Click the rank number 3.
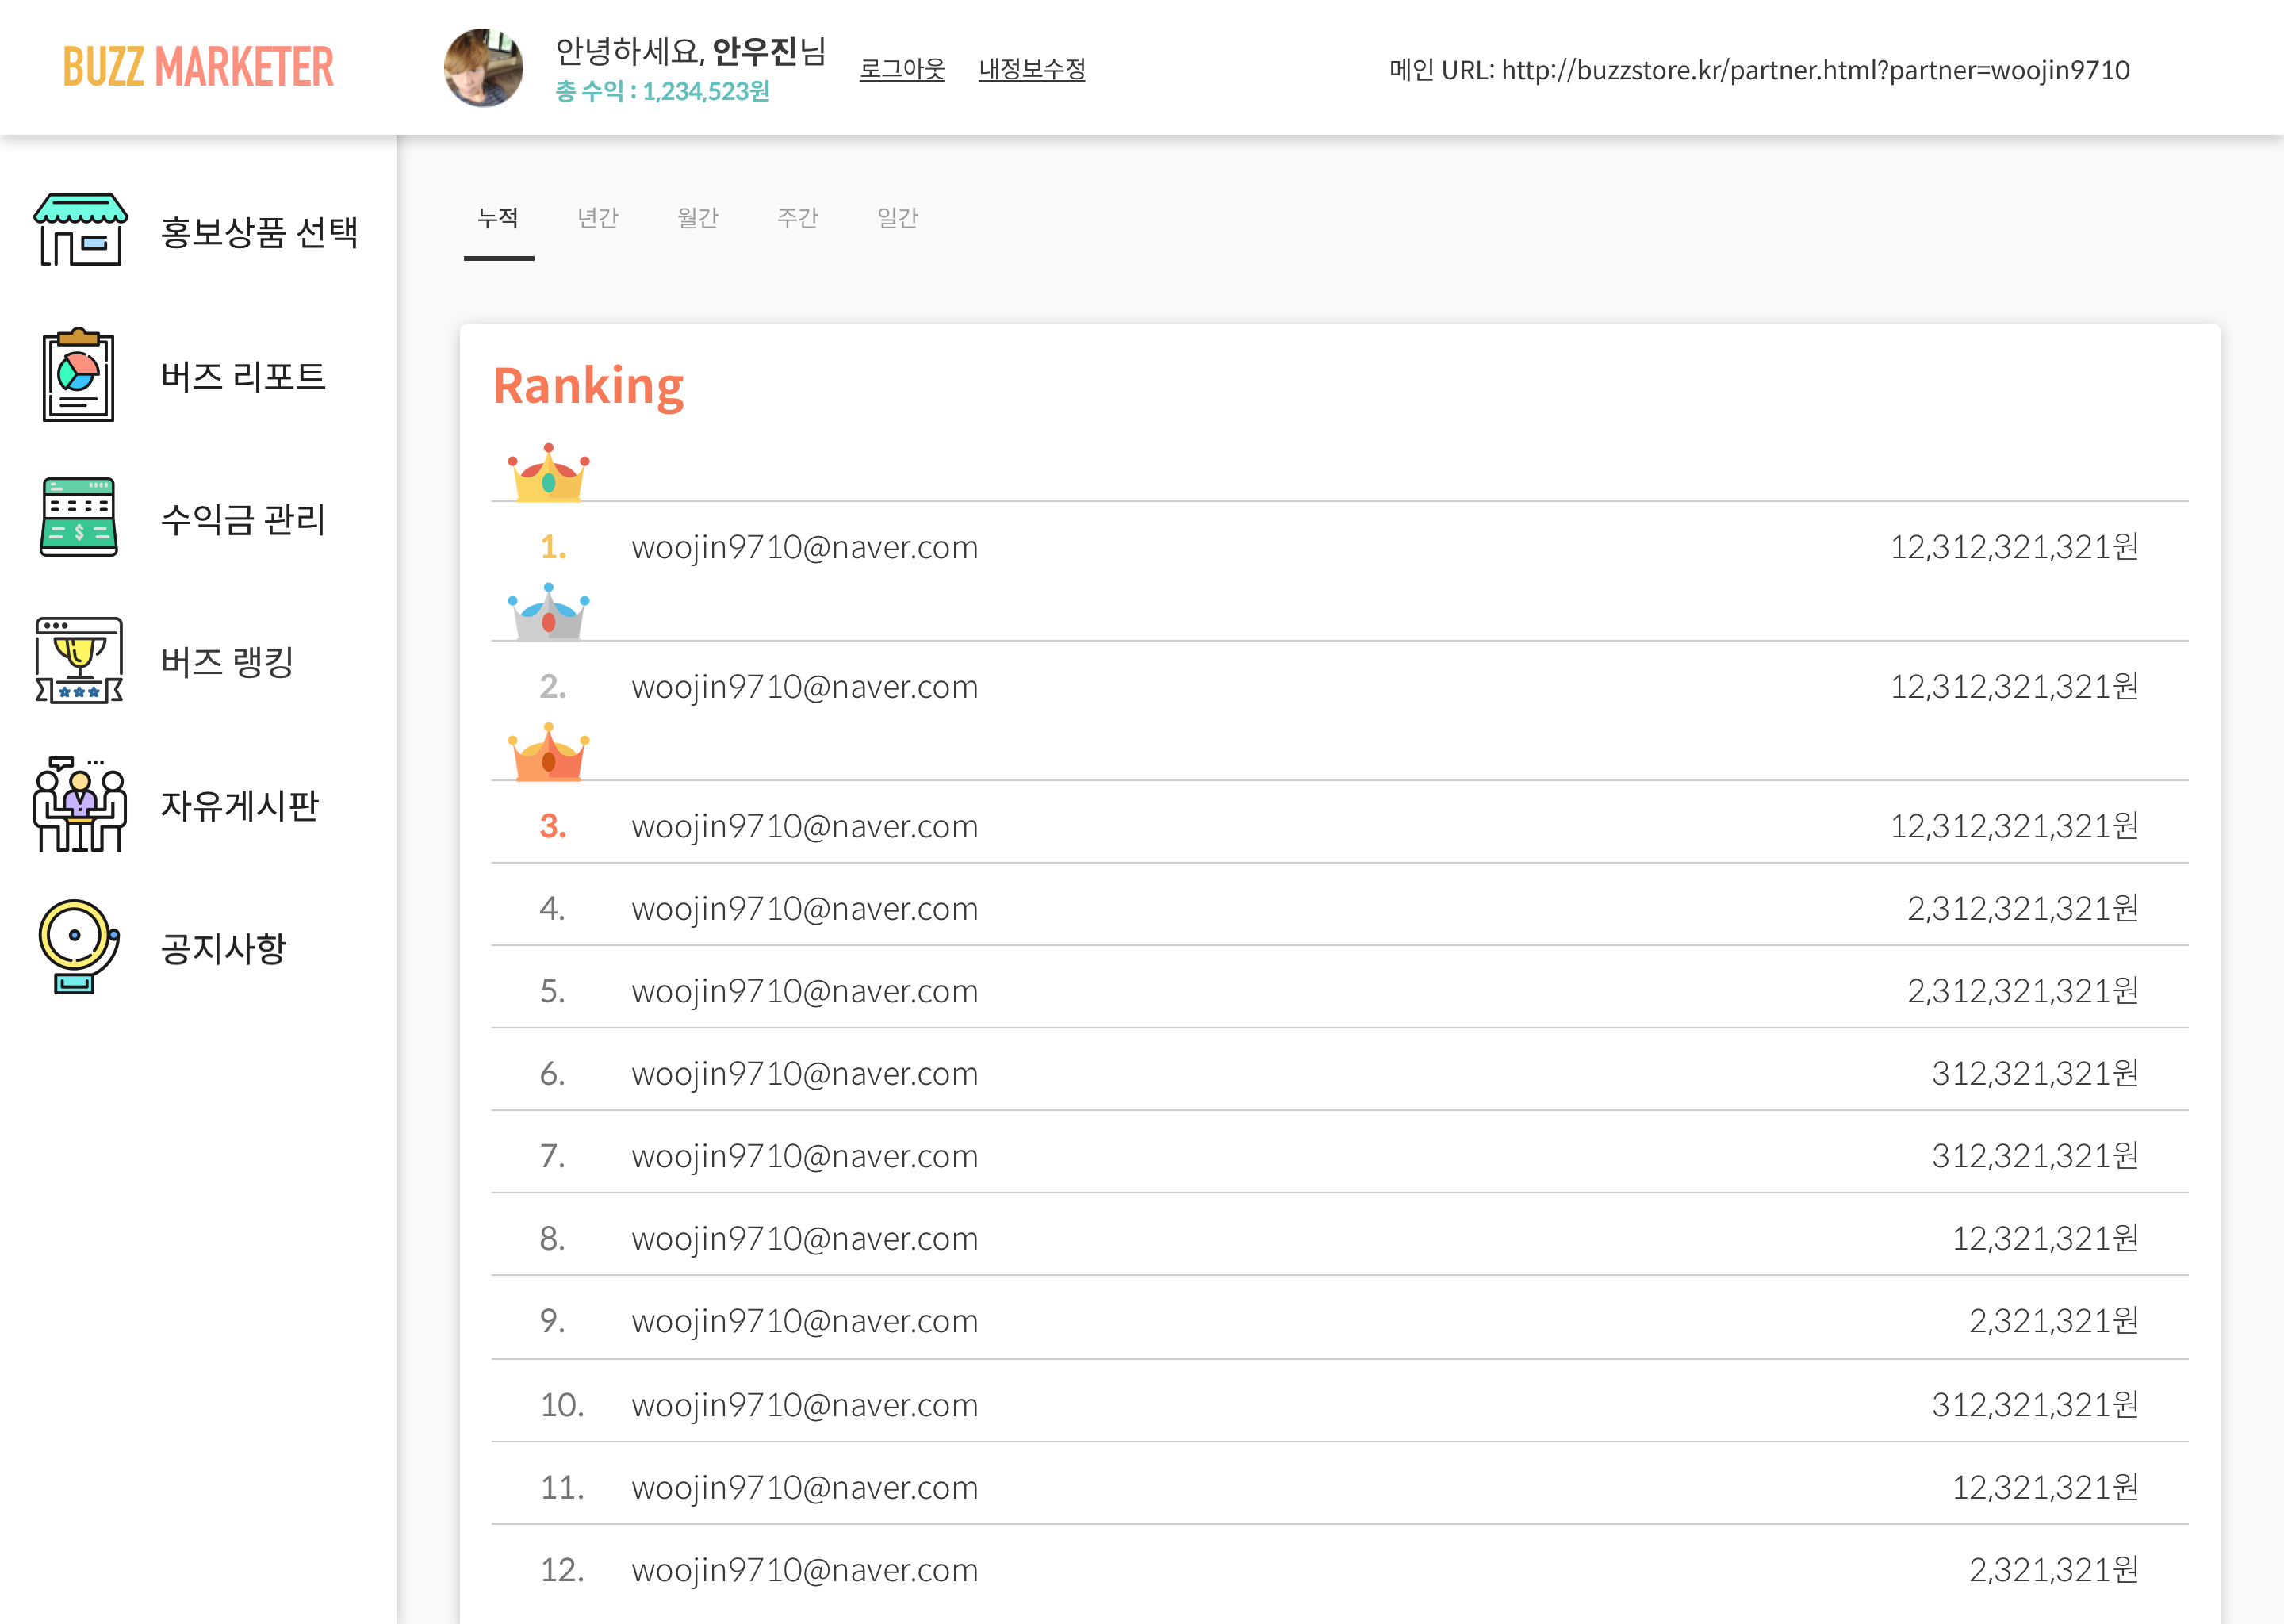 coord(553,827)
